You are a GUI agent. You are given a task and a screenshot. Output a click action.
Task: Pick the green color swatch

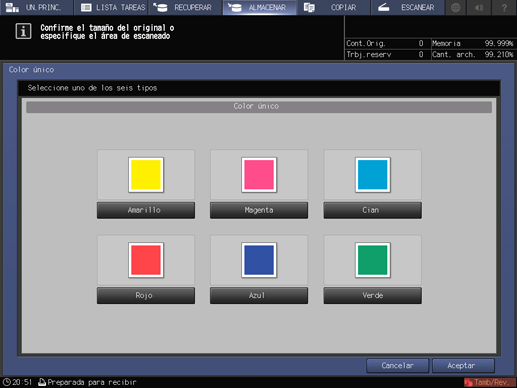(x=373, y=260)
